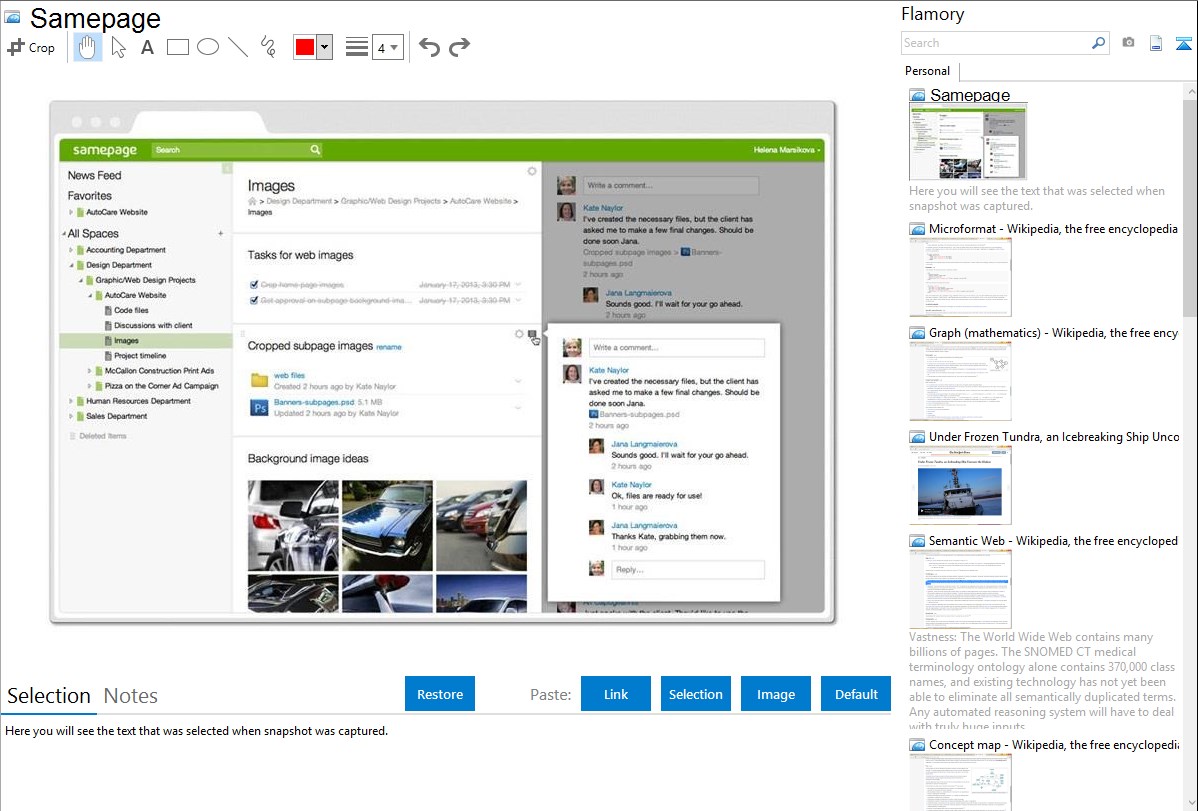
Task: Click the icon beside Graph (mathematics) title
Action: click(x=918, y=333)
